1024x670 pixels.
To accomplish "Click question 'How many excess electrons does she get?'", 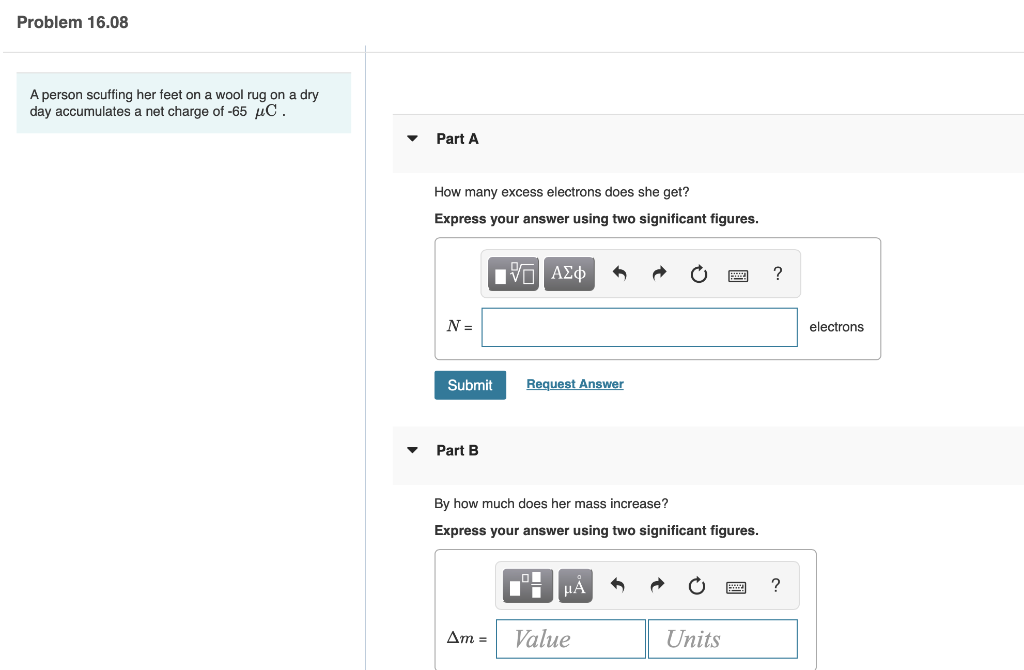I will [562, 192].
